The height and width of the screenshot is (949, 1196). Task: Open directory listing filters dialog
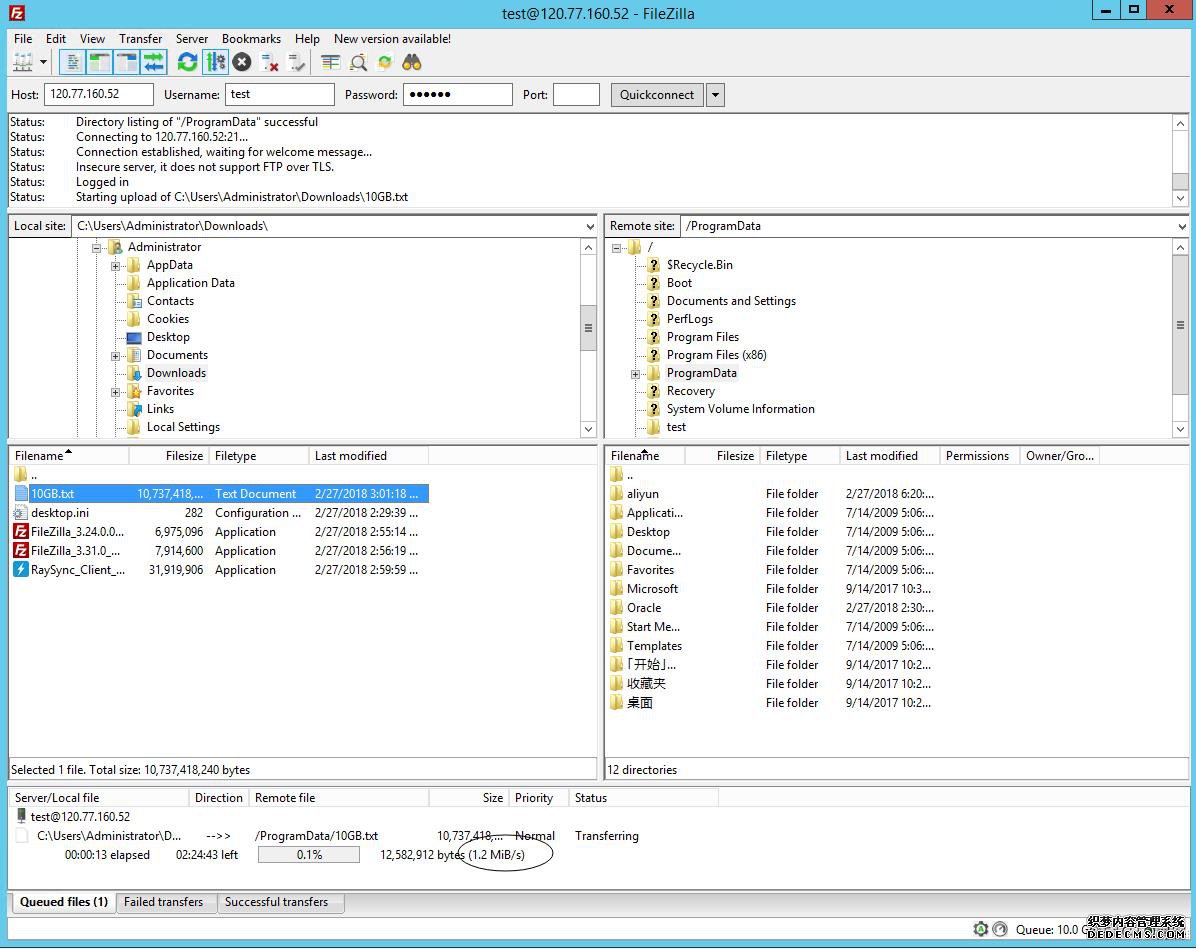[330, 63]
